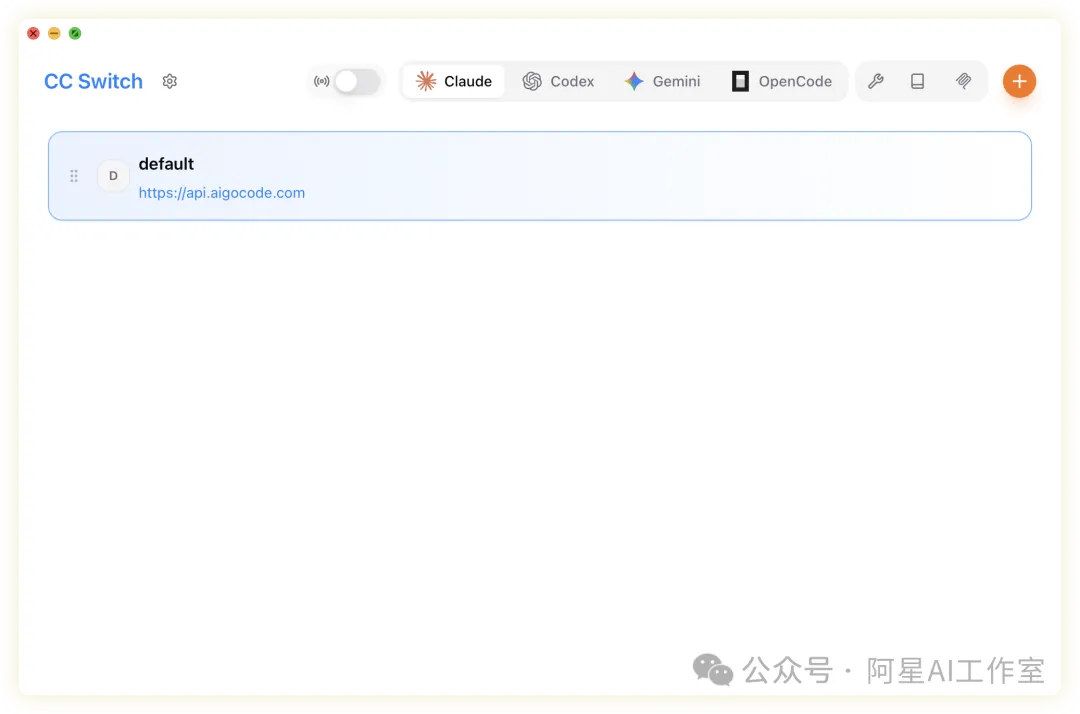Maximize the window with the green button
1080x714 pixels.
coord(75,34)
